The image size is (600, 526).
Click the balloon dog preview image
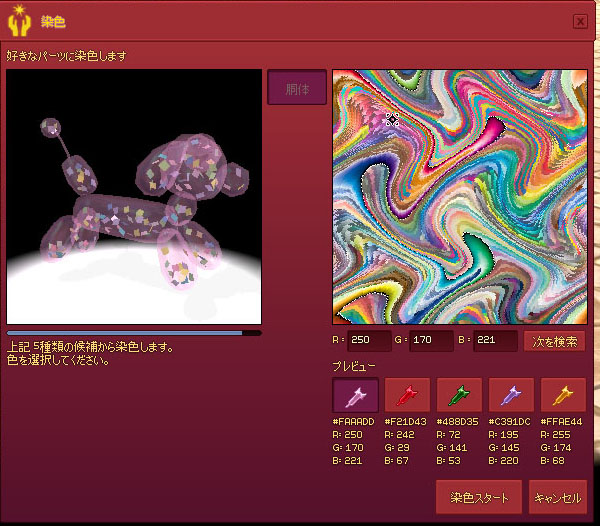[134, 197]
